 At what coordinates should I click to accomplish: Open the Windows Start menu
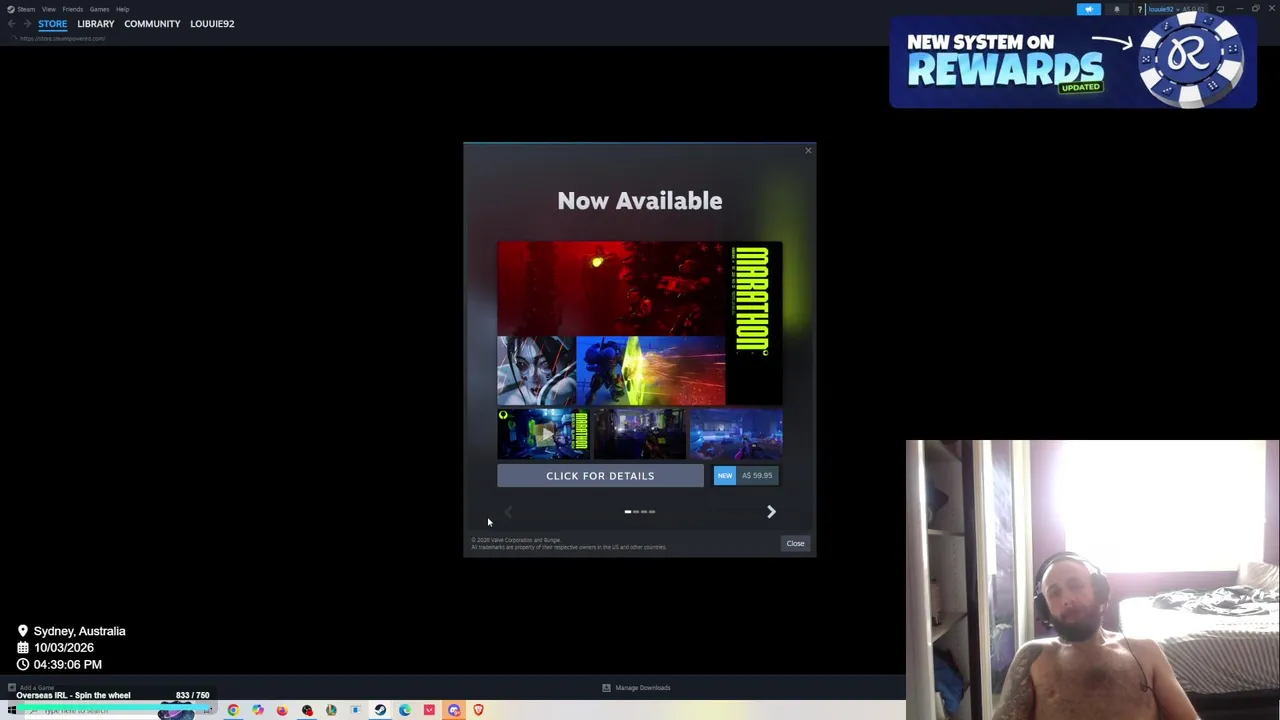point(11,710)
